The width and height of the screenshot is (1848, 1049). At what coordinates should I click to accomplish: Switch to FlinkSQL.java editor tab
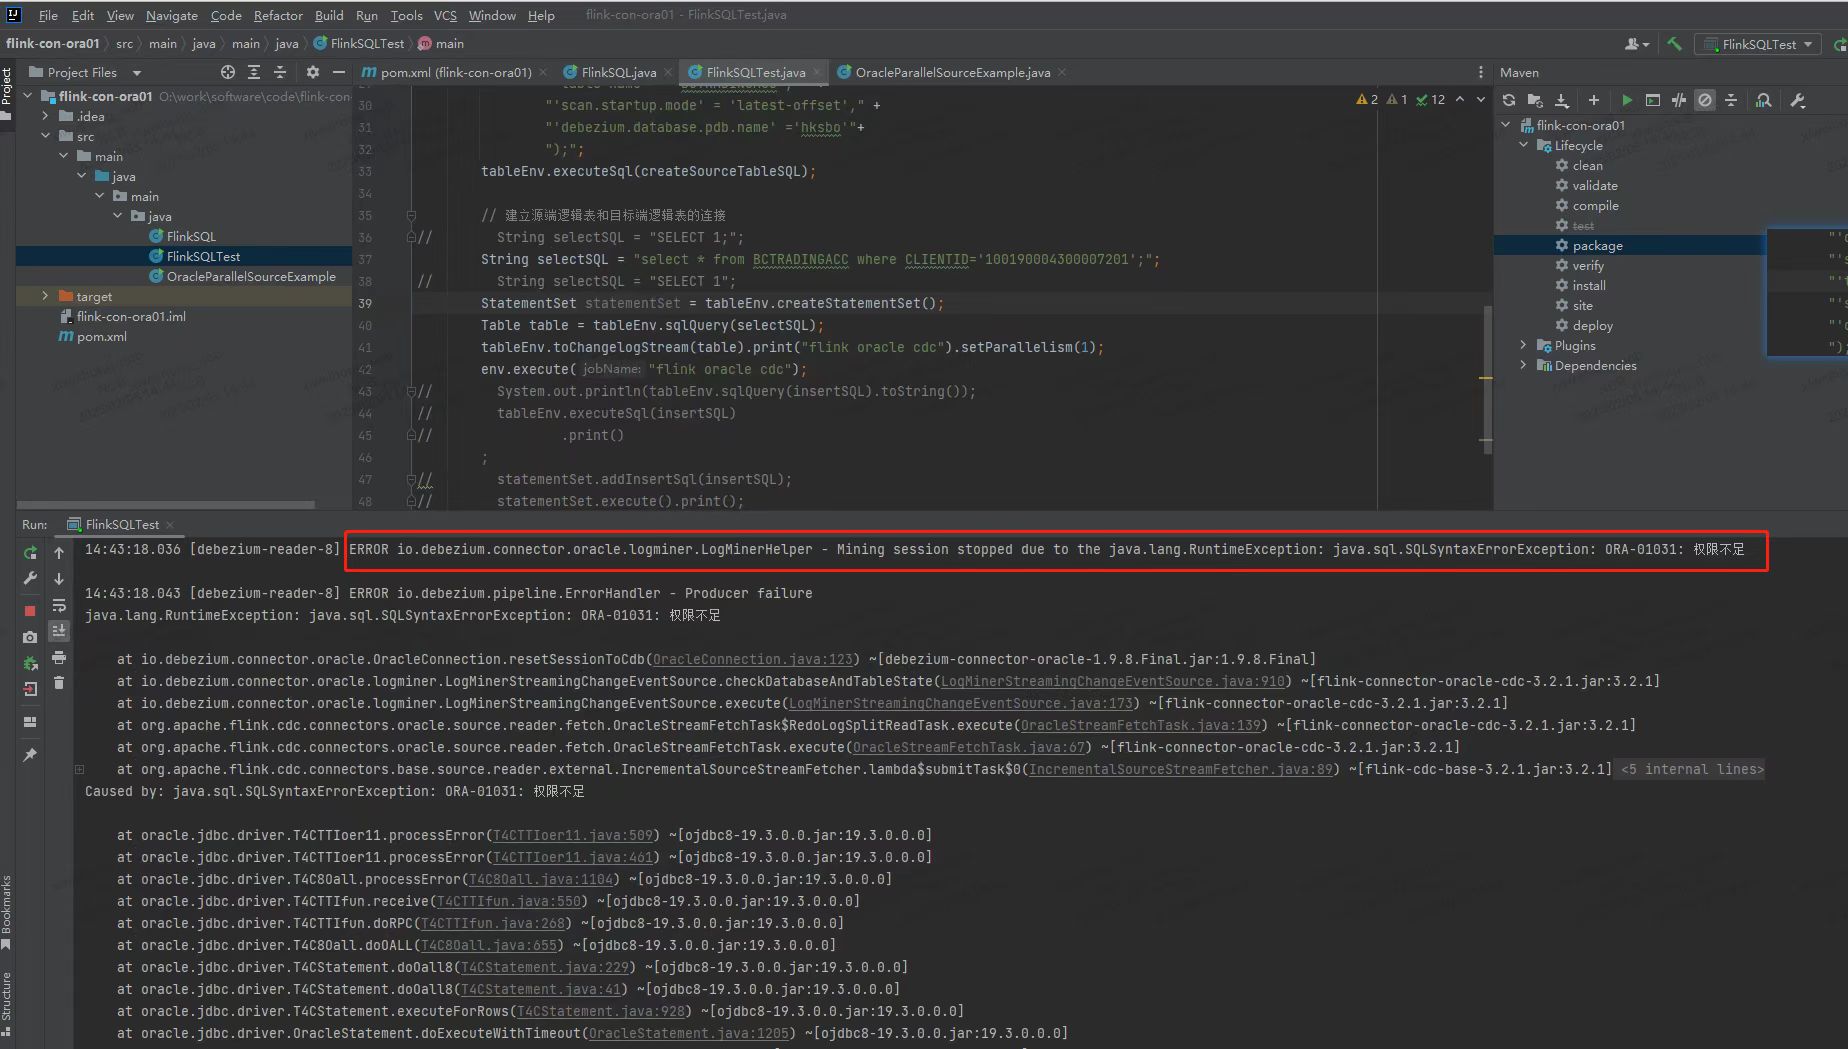pos(617,72)
